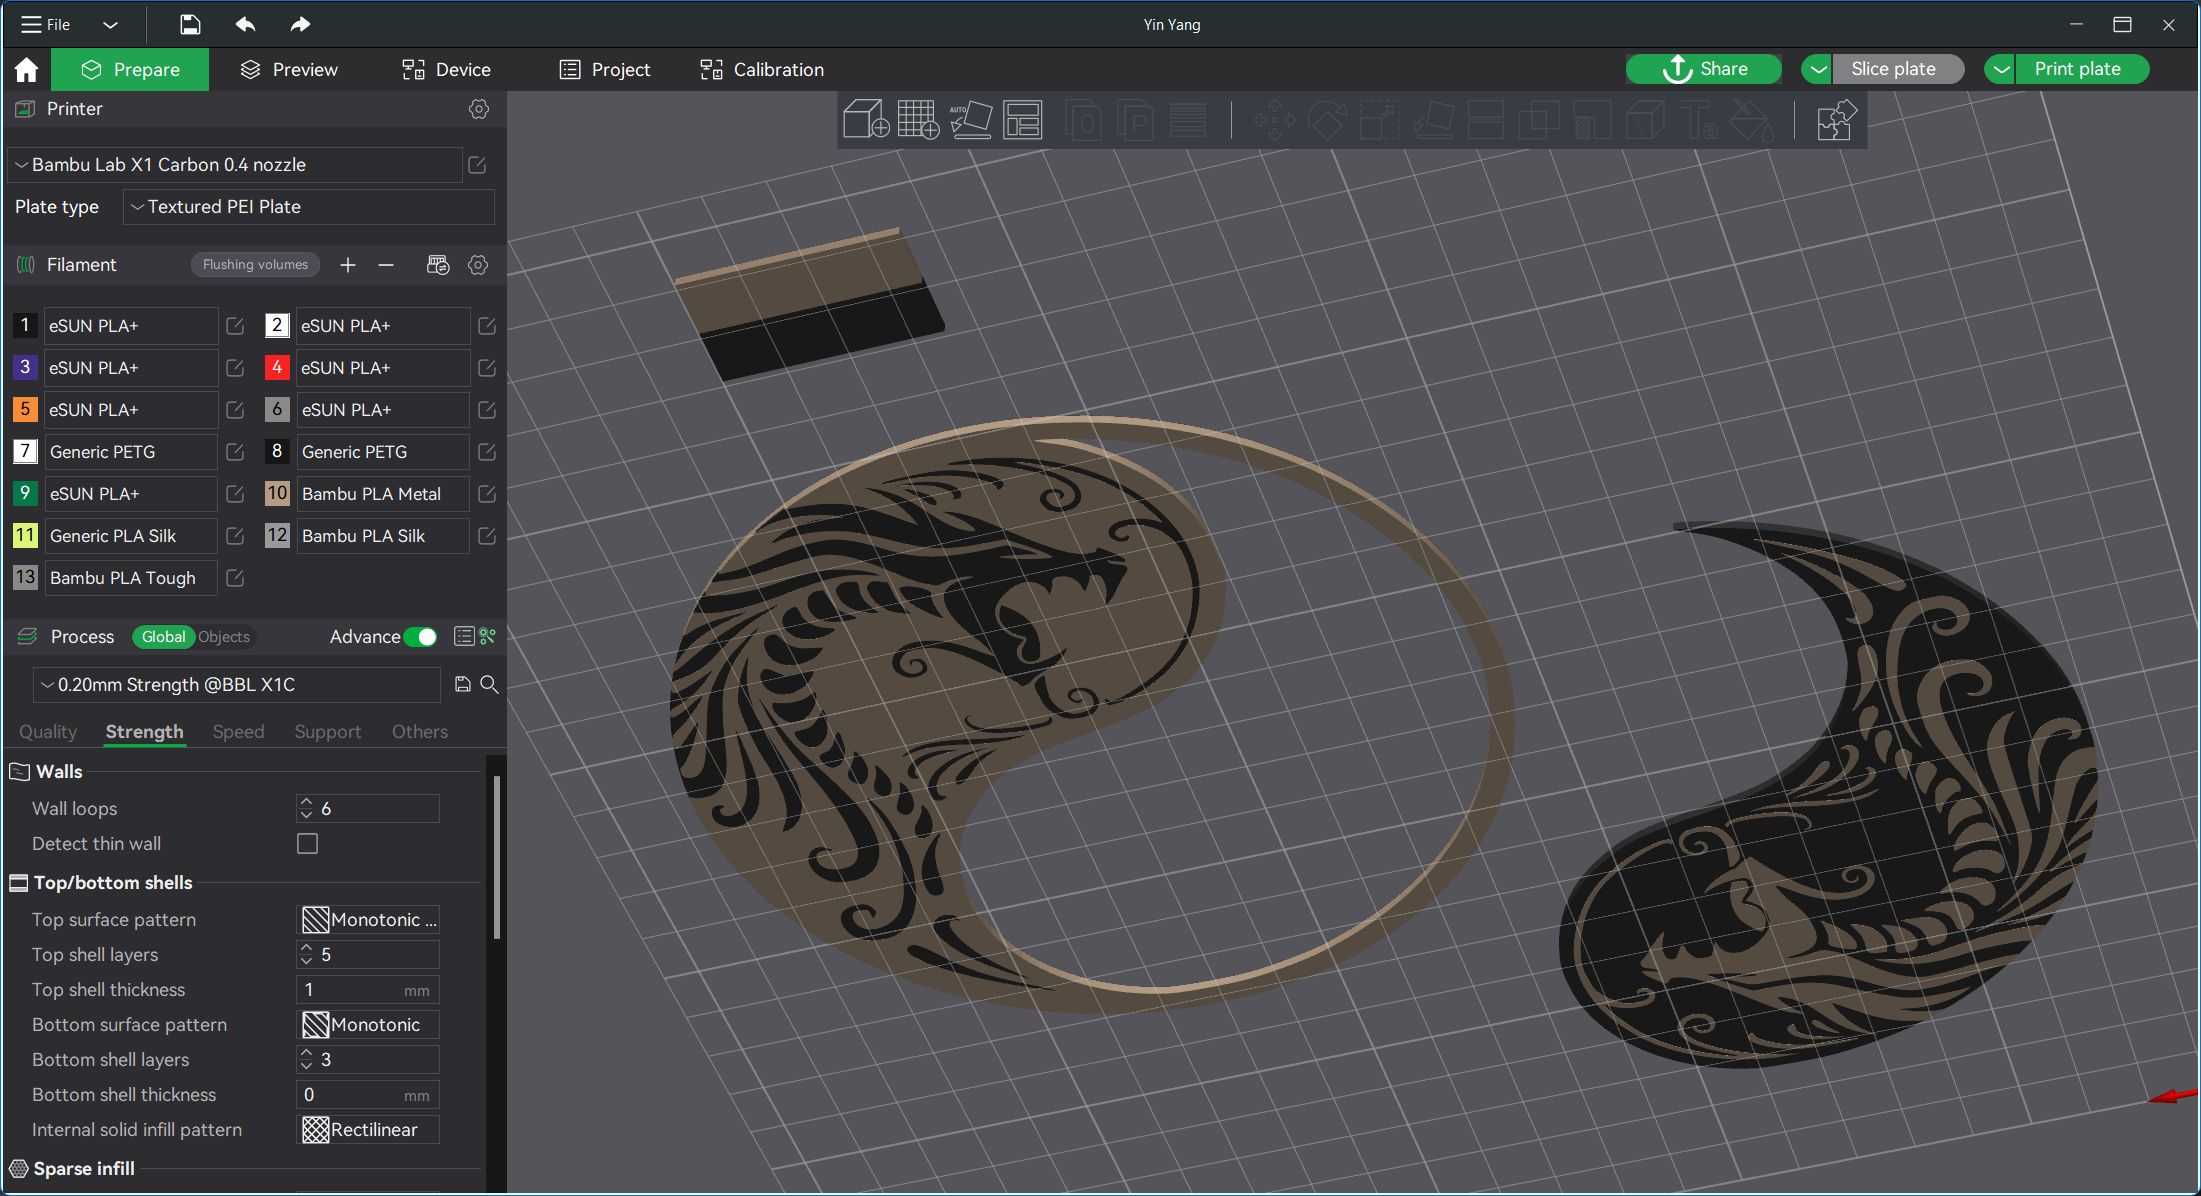Switch to the Calibration tab

[762, 70]
